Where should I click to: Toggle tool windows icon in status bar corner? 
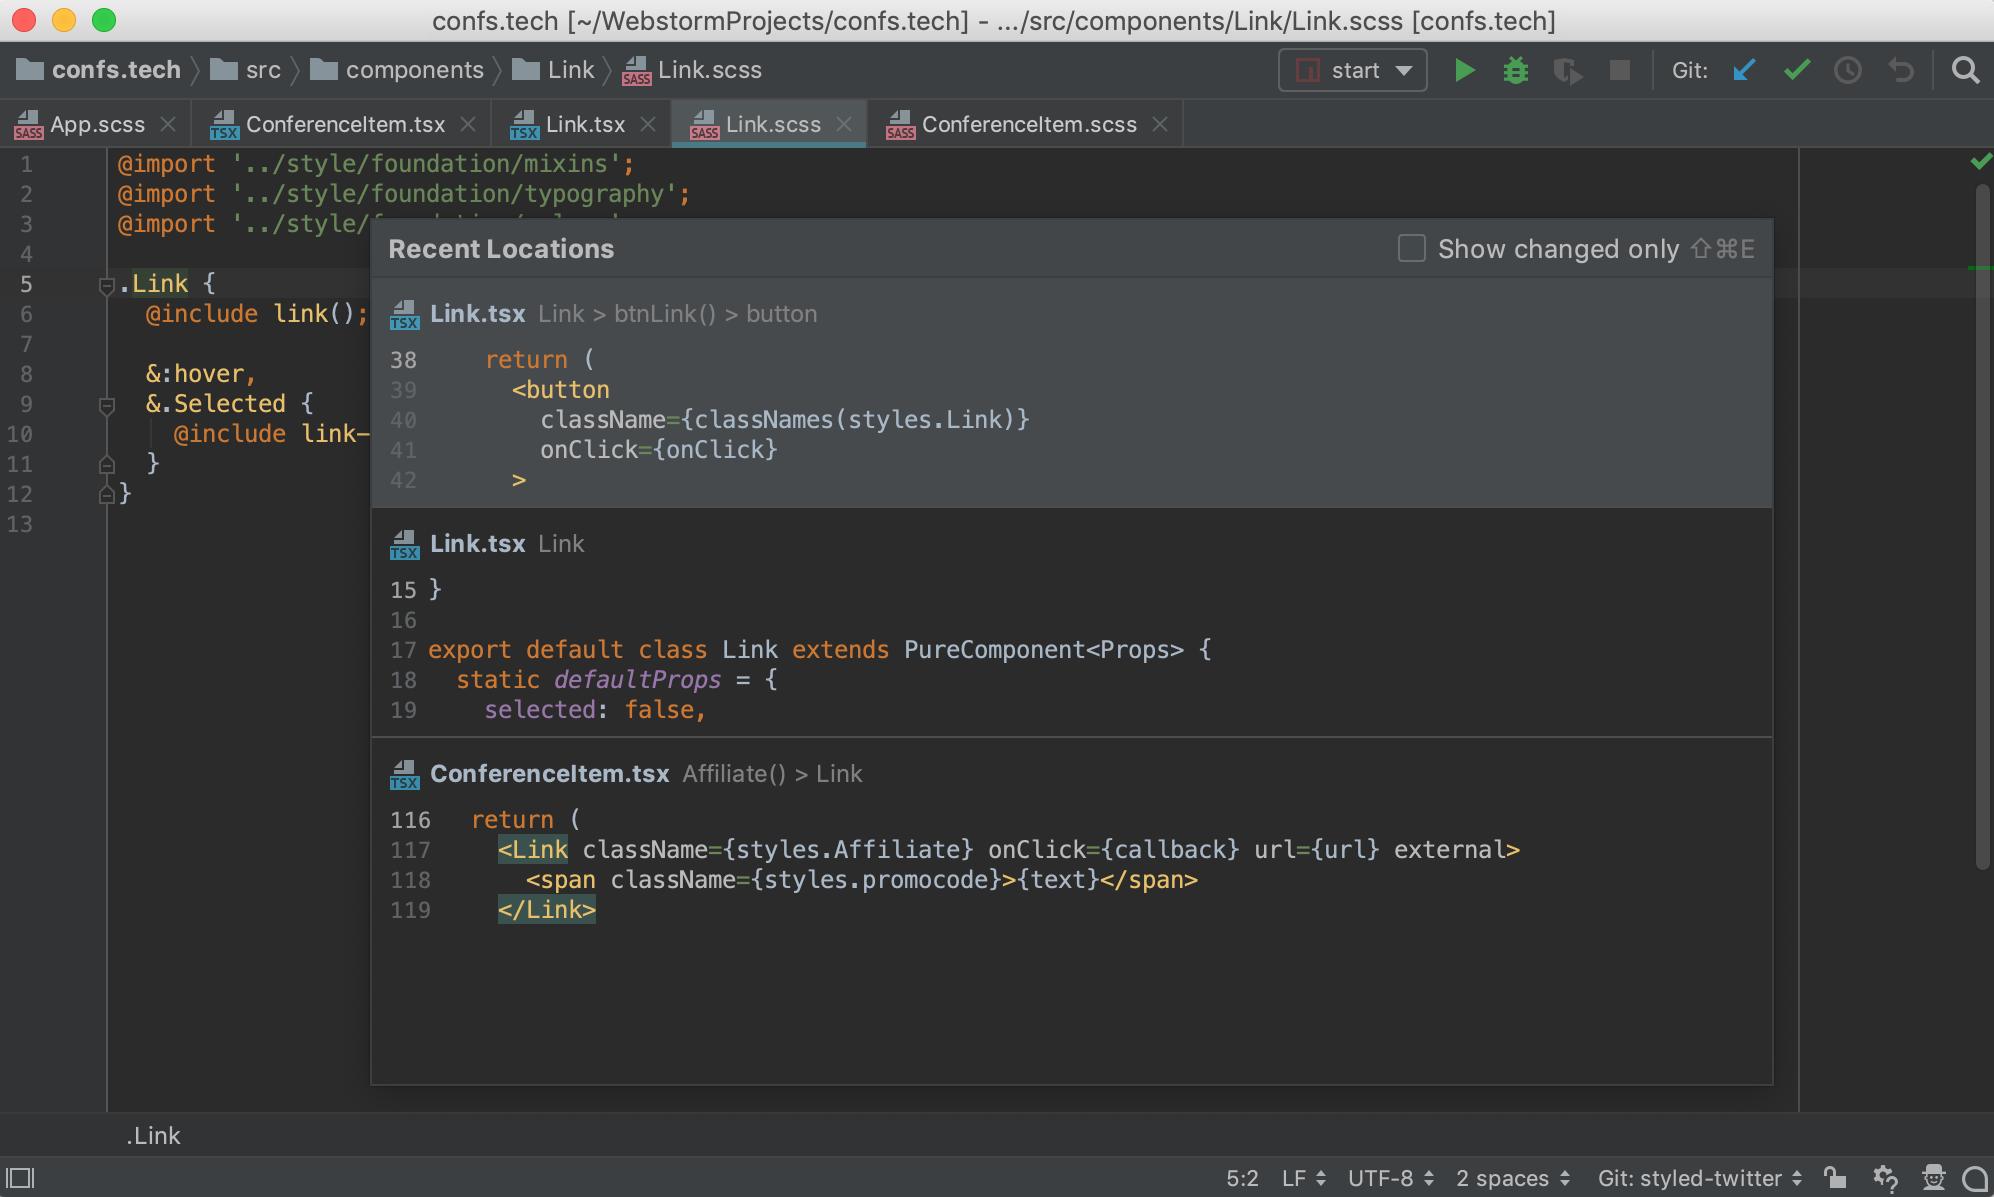point(21,1178)
